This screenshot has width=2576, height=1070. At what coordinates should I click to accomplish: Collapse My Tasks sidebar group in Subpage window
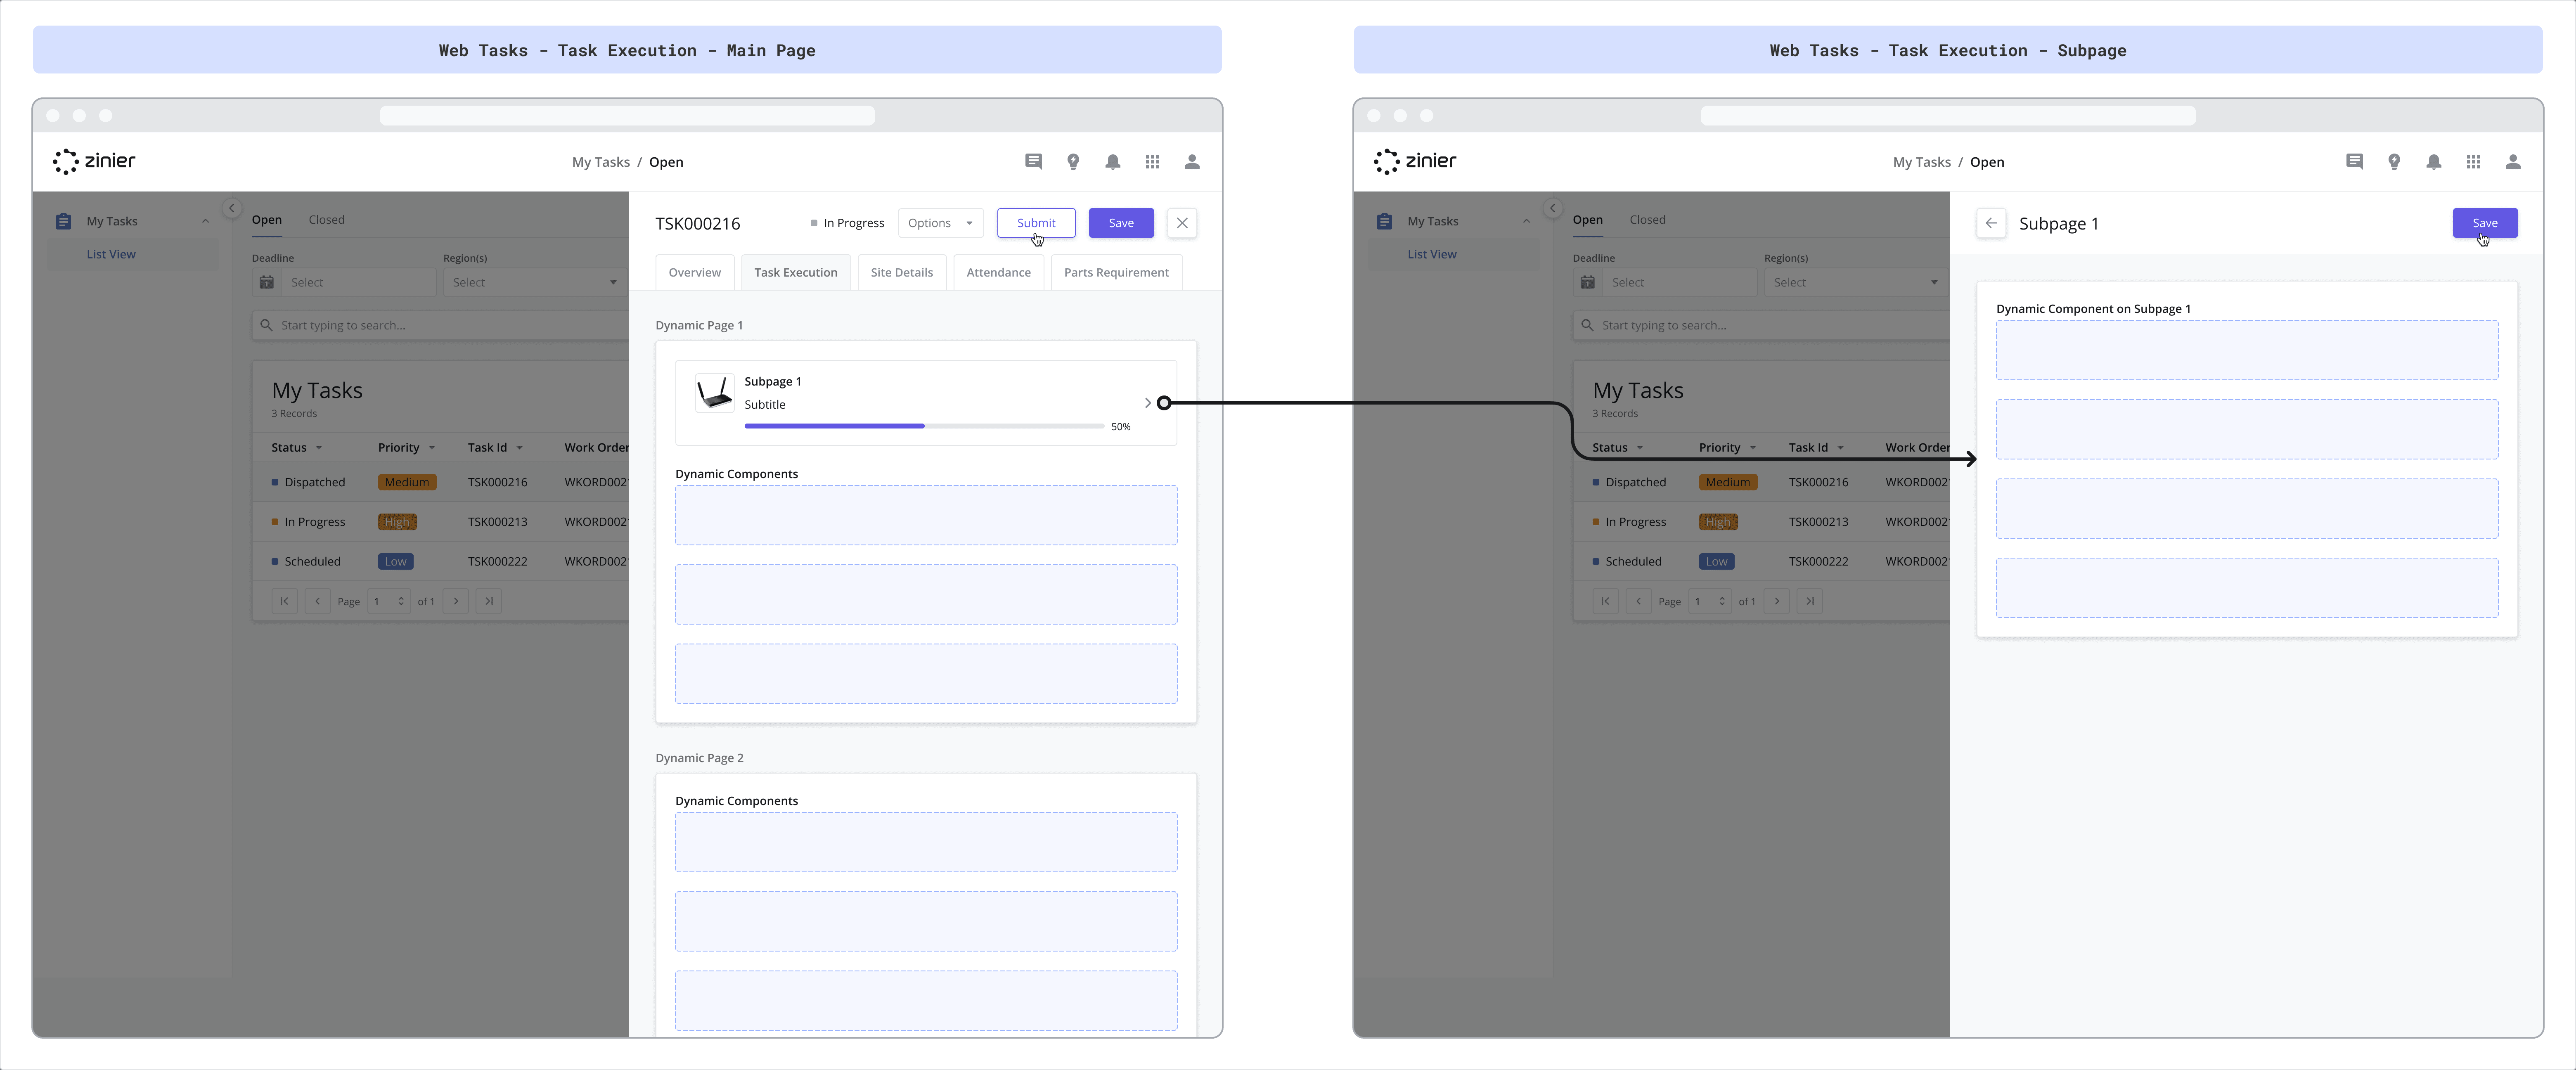(1526, 221)
